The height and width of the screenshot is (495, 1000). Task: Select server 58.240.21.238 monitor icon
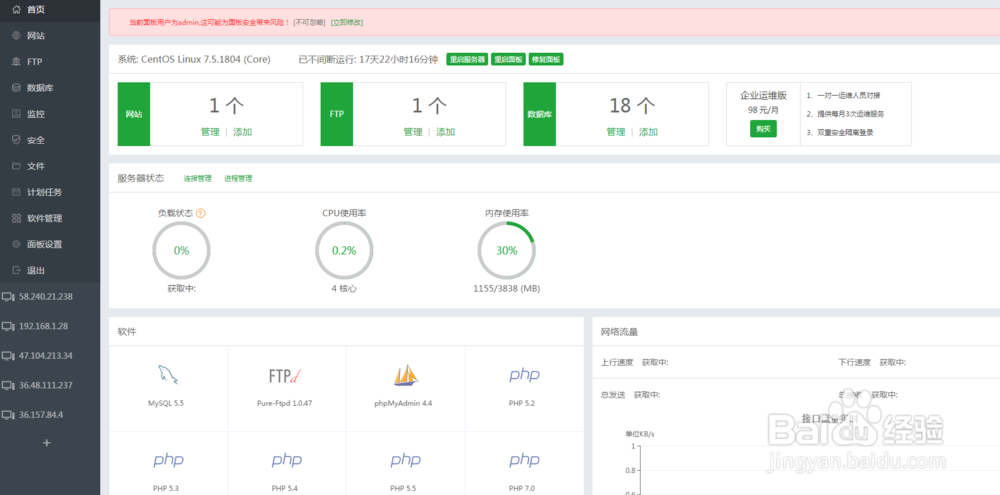pyautogui.click(x=8, y=297)
